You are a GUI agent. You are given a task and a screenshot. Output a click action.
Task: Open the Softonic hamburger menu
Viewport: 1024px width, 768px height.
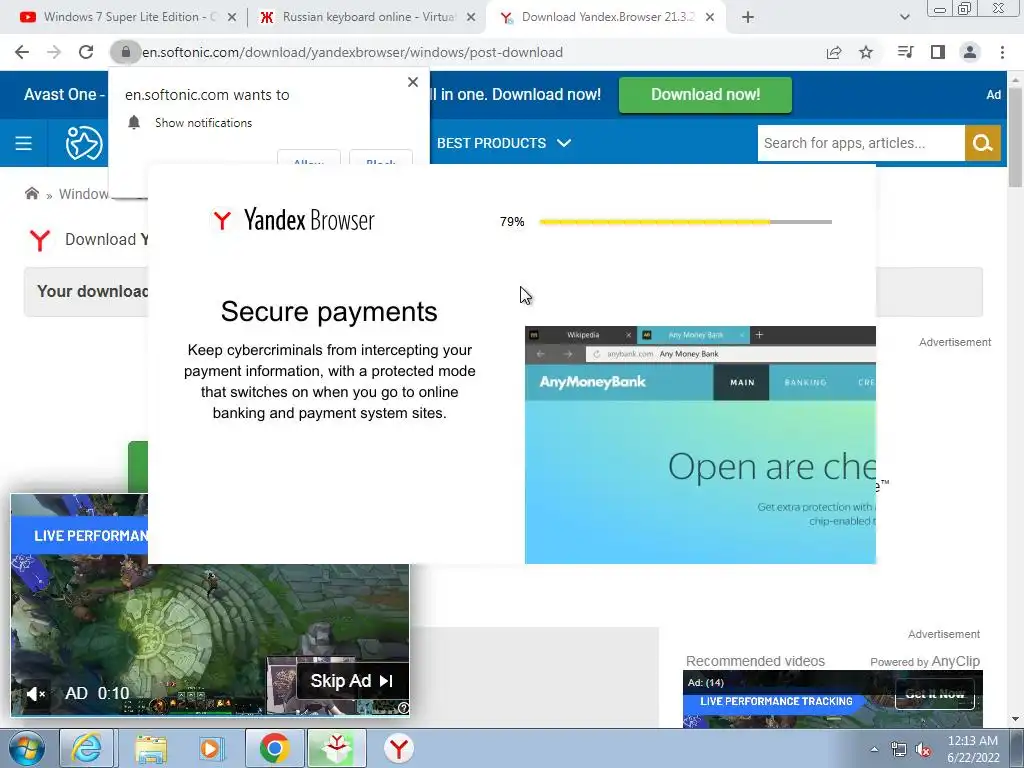point(24,143)
